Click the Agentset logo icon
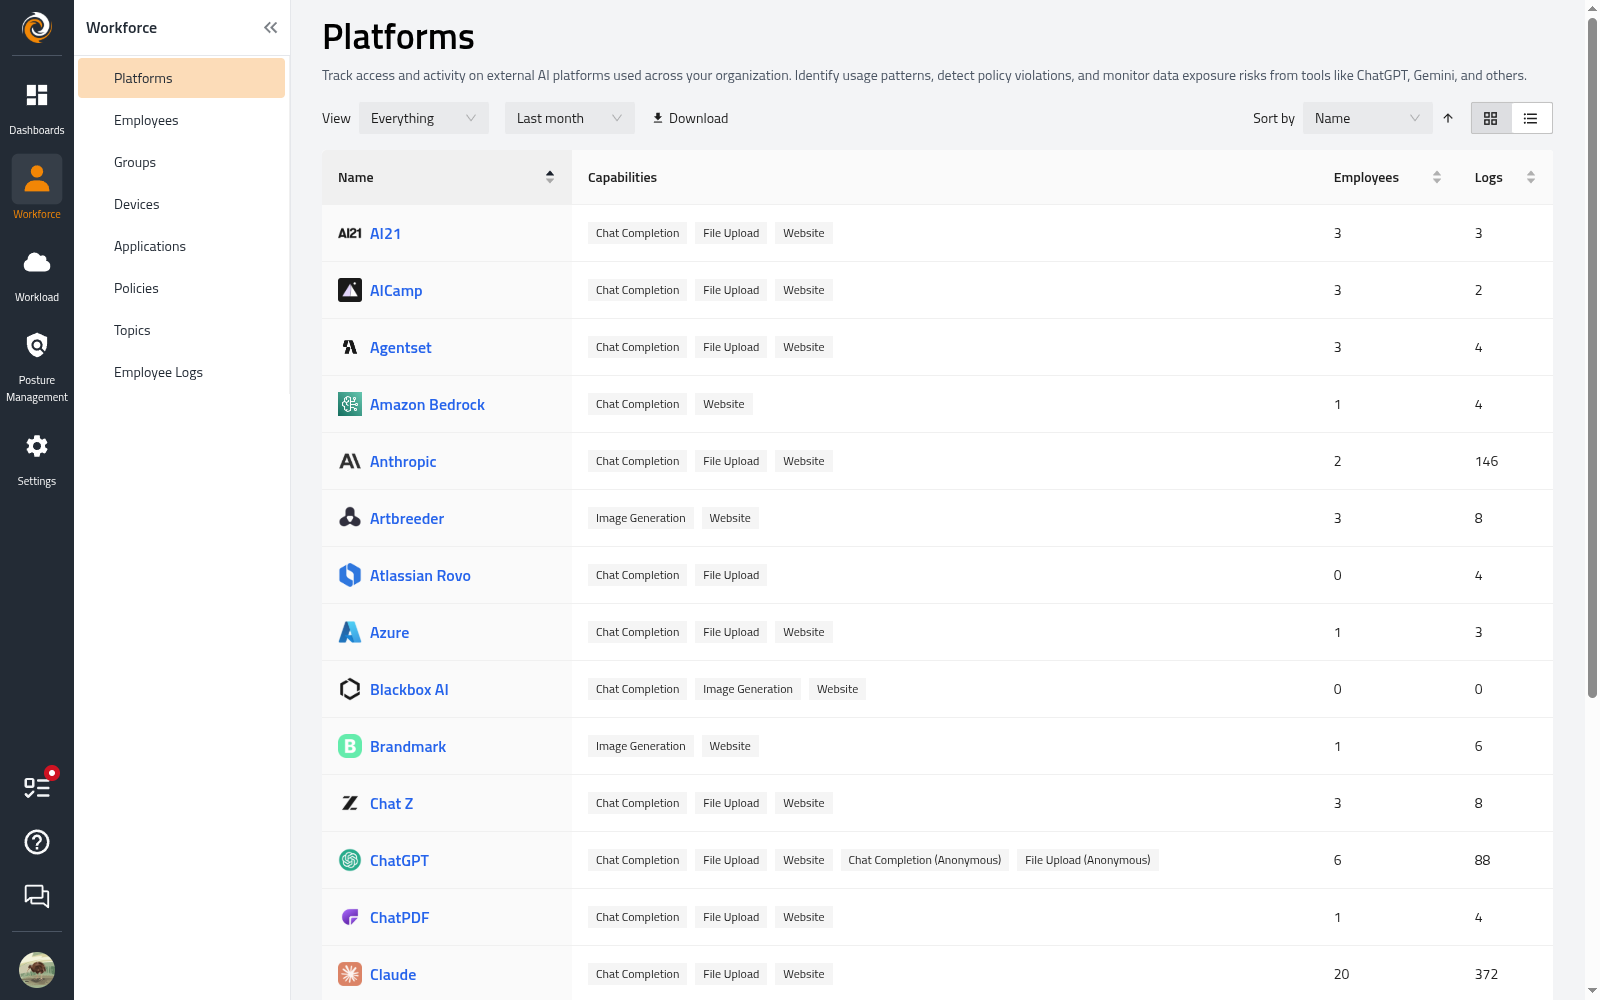Image resolution: width=1600 pixels, height=1000 pixels. 350,347
